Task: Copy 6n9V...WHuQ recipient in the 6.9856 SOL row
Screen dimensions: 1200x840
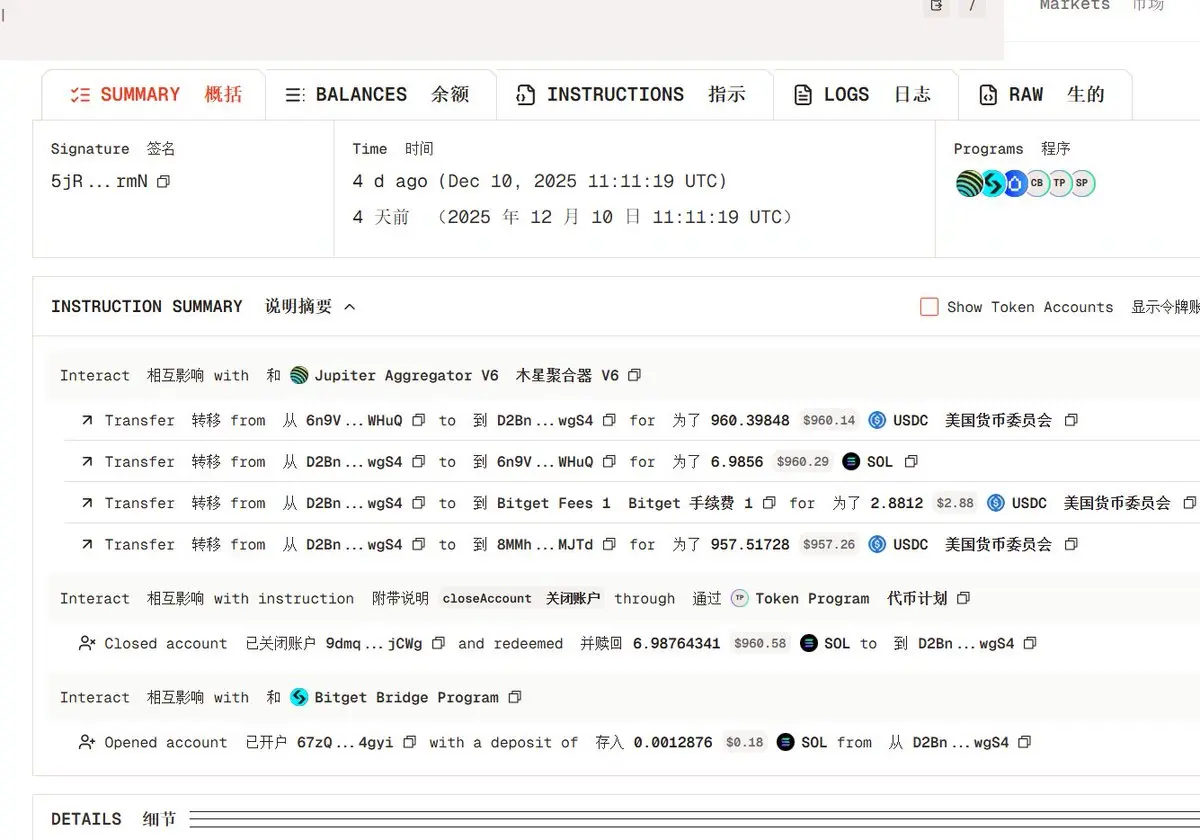Action: pos(609,462)
